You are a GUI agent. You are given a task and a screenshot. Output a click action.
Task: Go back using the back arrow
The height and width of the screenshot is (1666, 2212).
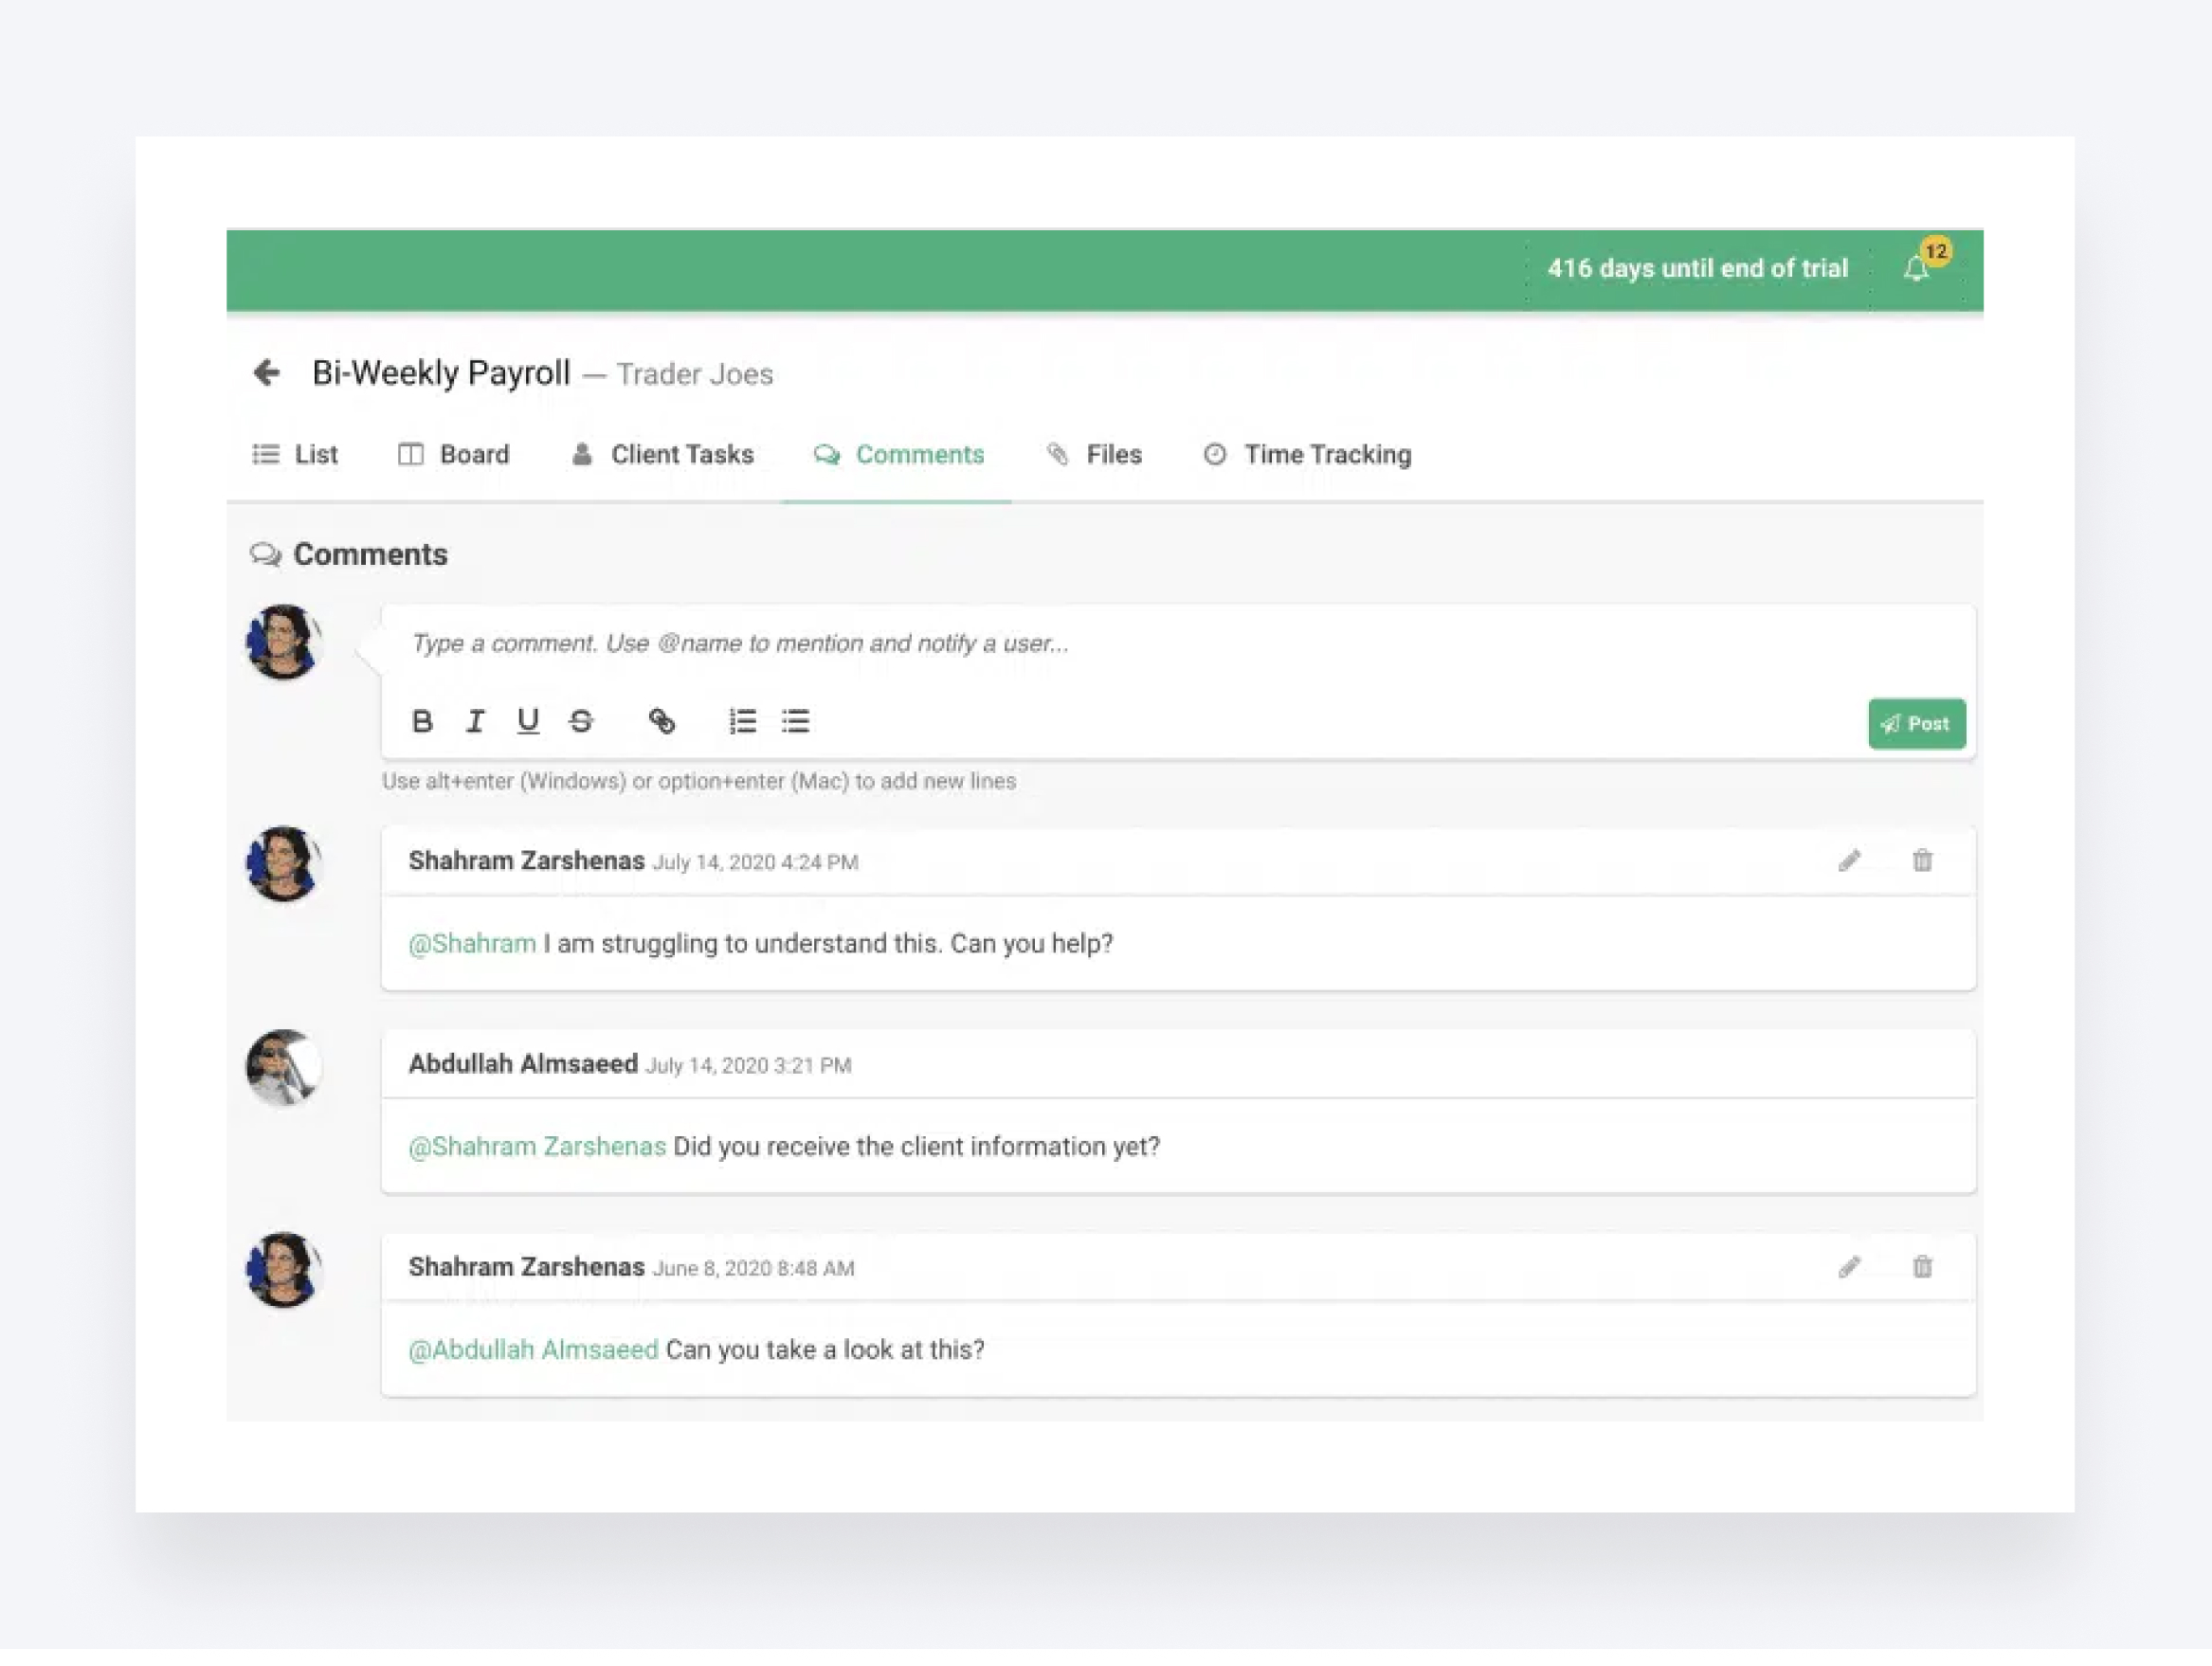tap(266, 372)
